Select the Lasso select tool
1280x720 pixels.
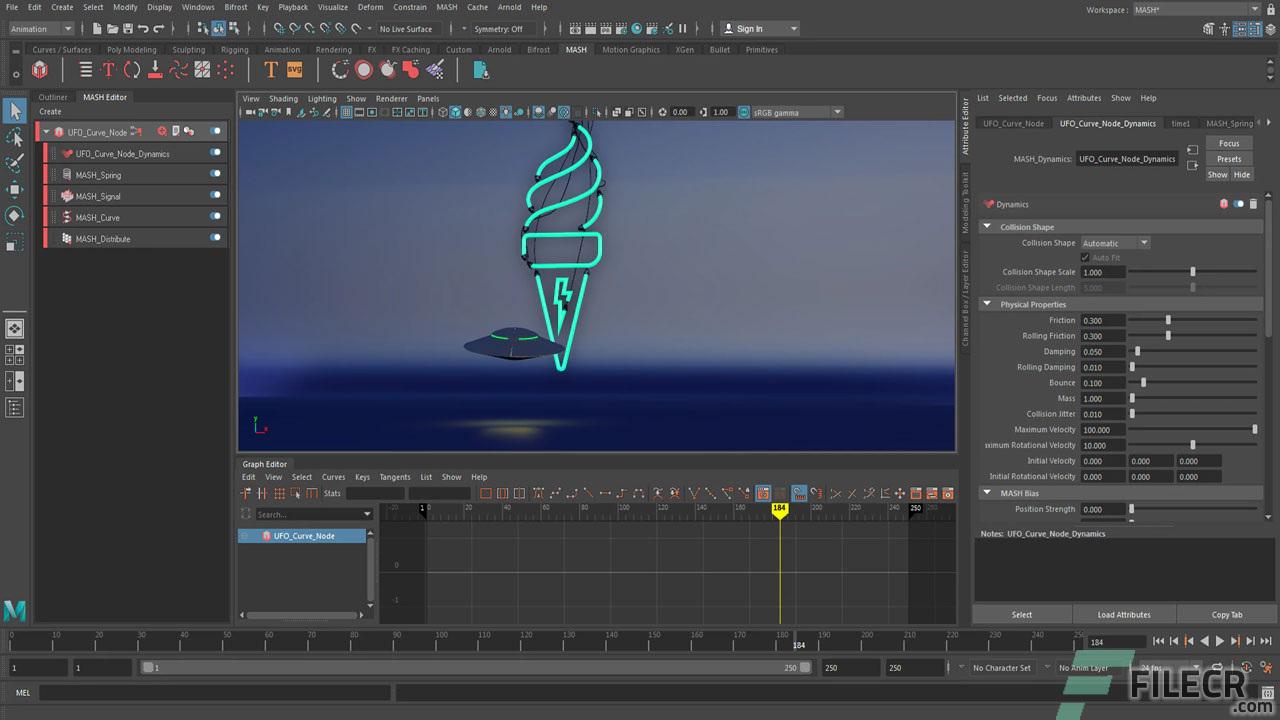click(x=15, y=137)
